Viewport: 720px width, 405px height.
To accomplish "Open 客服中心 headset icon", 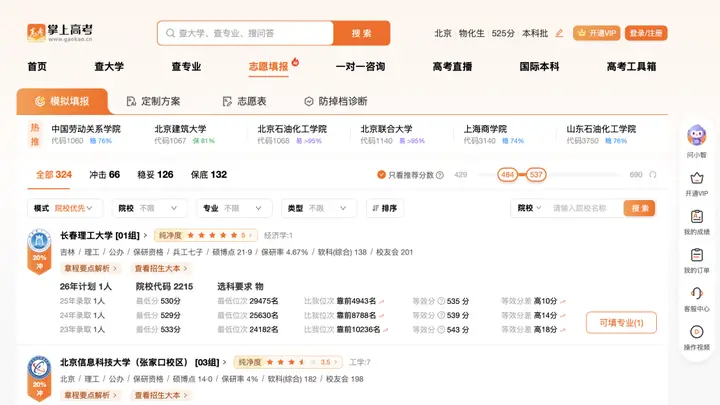I will [x=697, y=293].
